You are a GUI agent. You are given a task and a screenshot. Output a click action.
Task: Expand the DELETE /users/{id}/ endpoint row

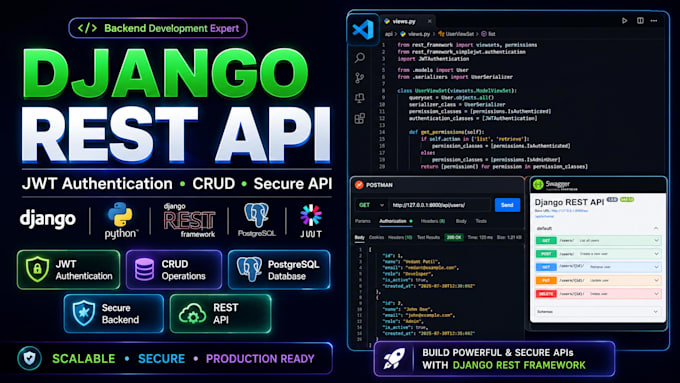[598, 294]
